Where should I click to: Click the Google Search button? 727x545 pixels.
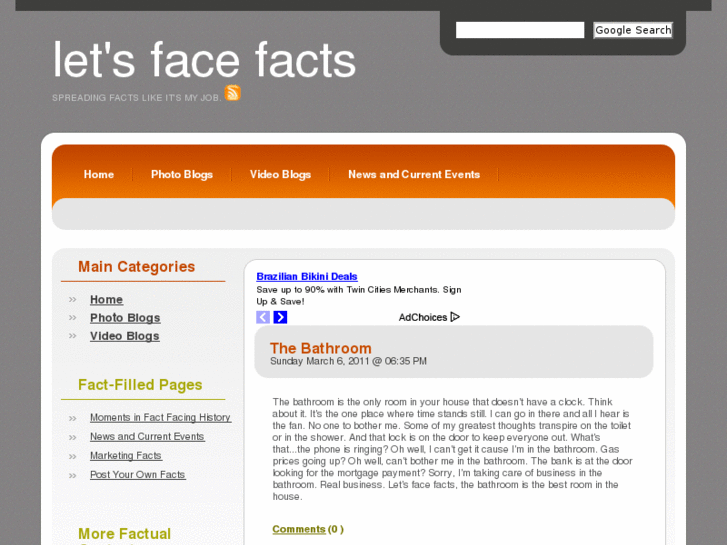tap(633, 30)
